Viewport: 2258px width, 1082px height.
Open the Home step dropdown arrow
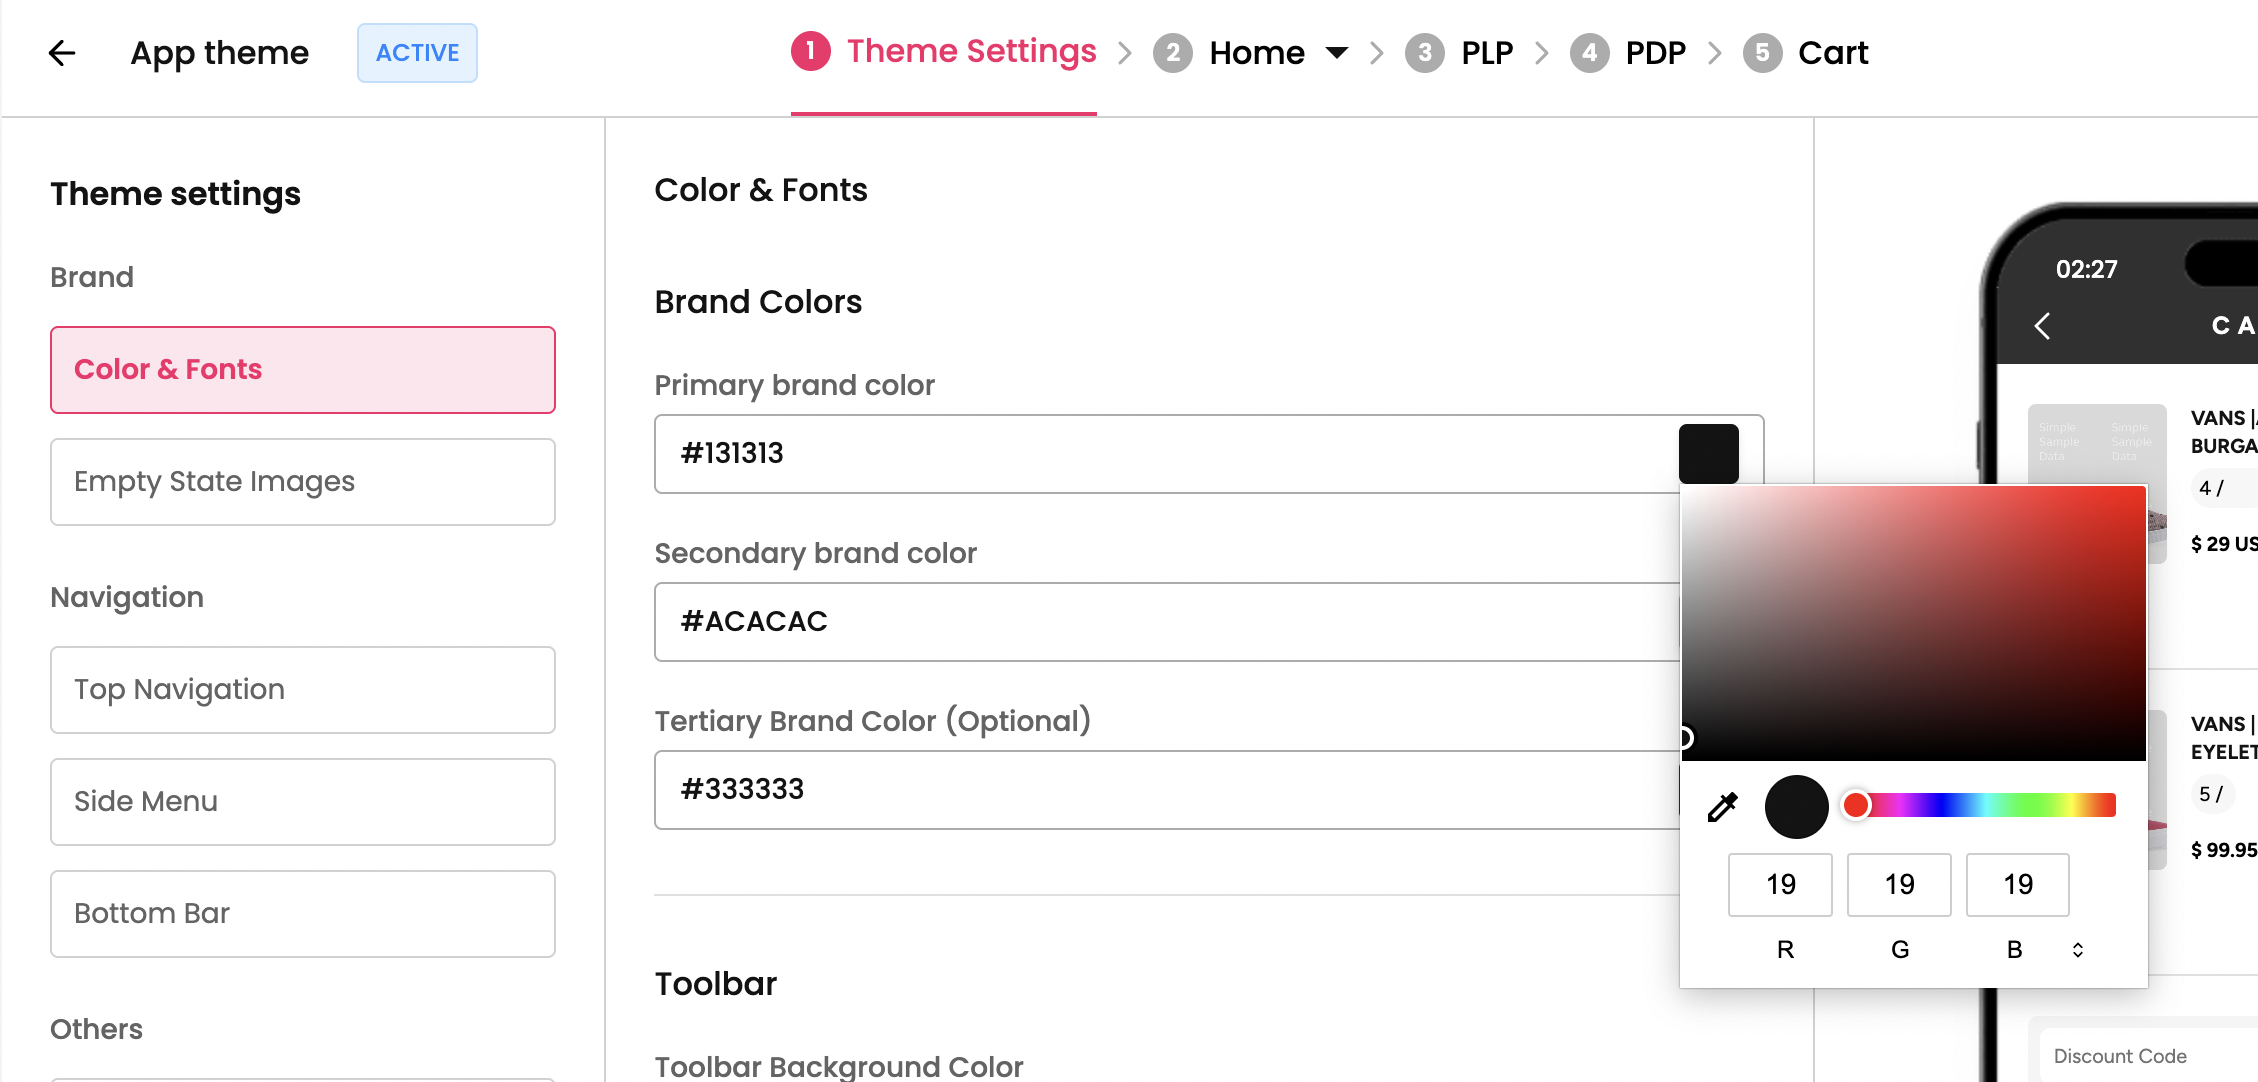click(1336, 53)
